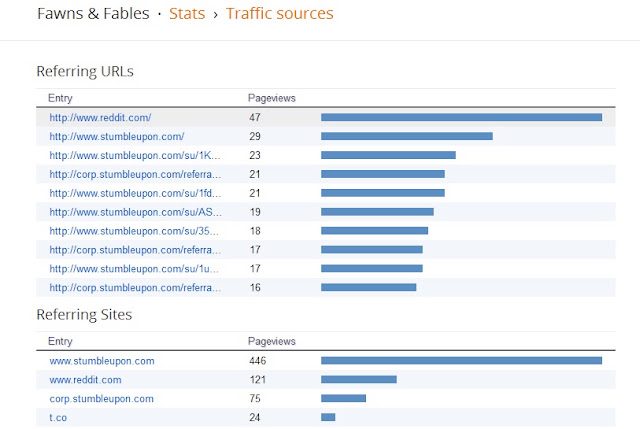The height and width of the screenshot is (429, 640).
Task: Select the Referring Sites heading
Action: [84, 314]
